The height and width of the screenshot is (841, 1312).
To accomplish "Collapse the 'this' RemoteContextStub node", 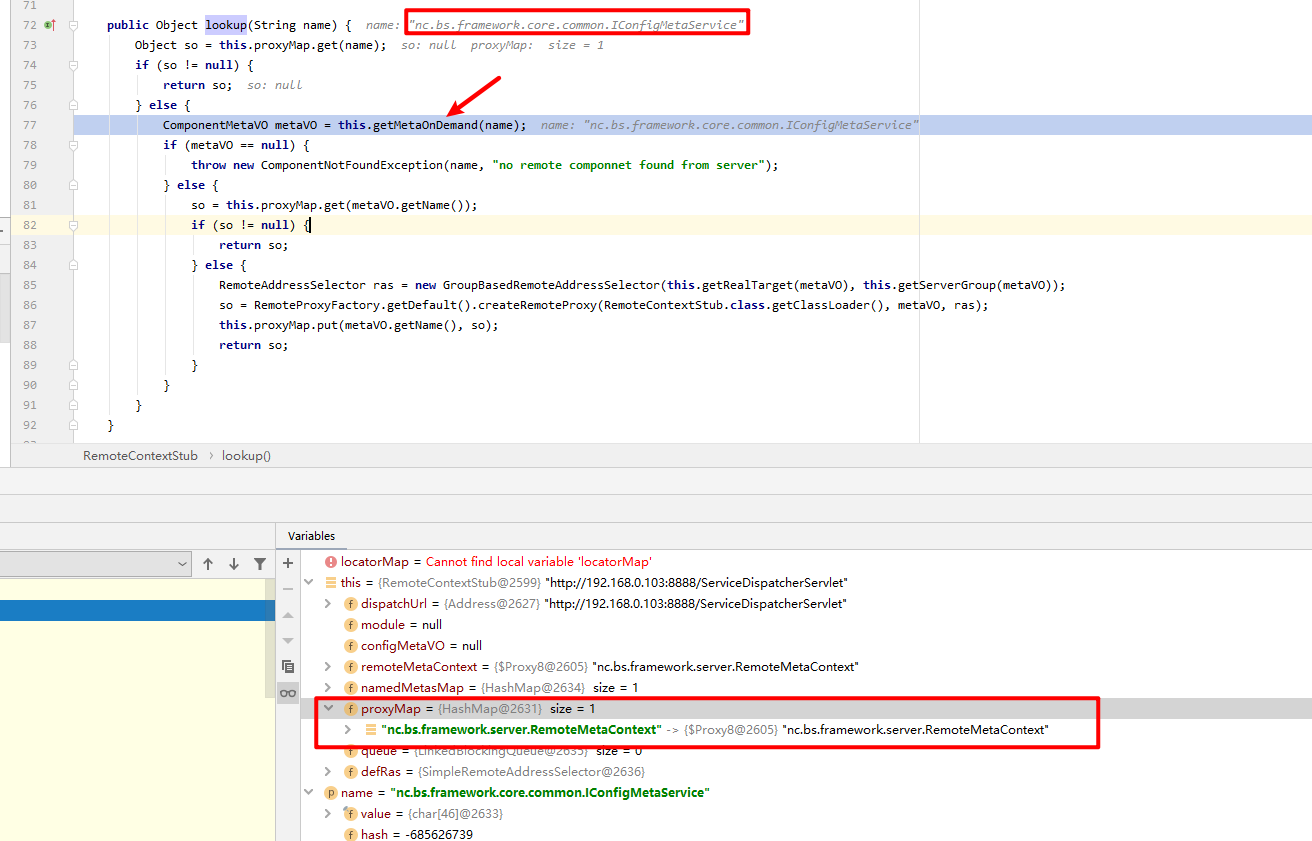I will pos(309,582).
